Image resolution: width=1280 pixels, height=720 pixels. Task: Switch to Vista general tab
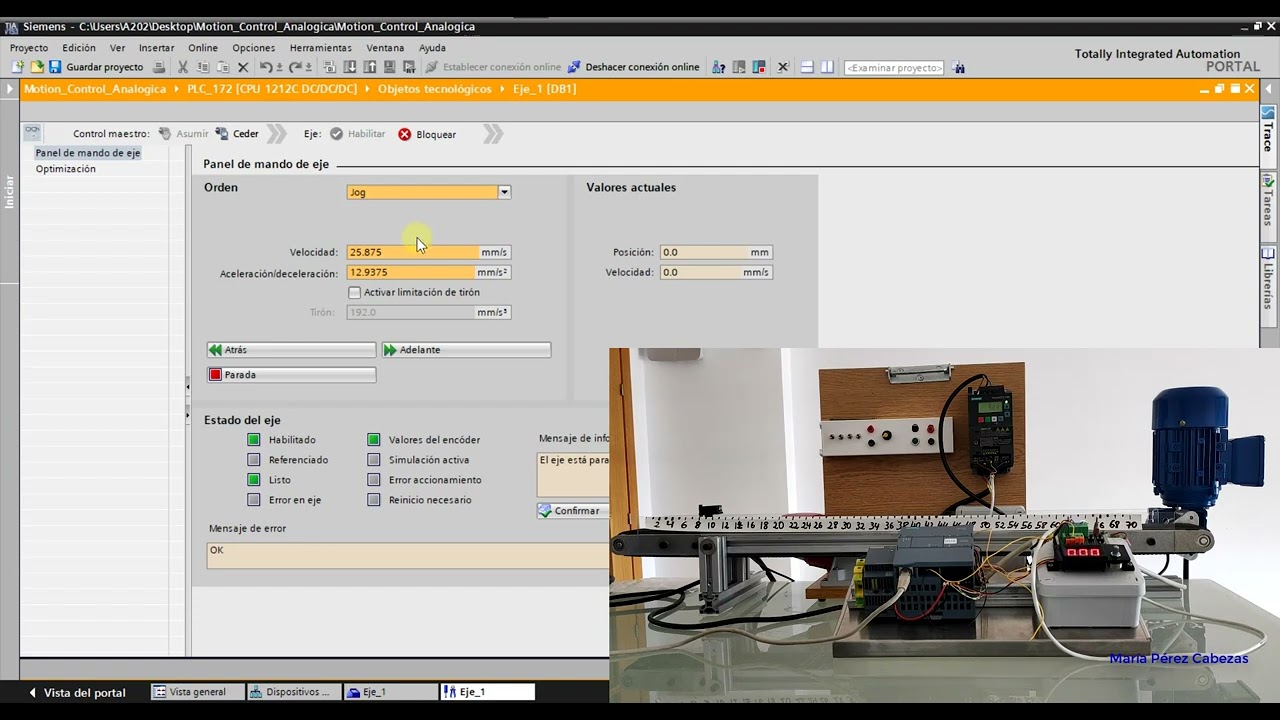190,692
